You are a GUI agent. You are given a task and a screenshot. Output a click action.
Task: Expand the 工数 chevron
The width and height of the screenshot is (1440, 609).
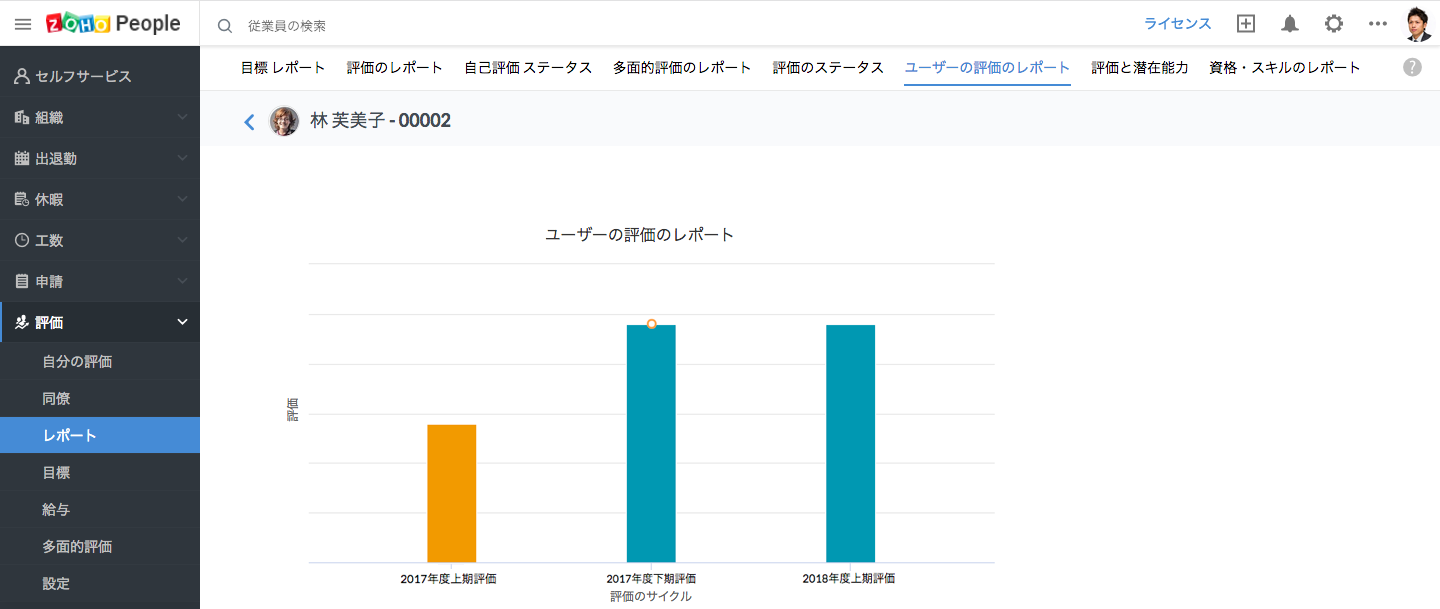(182, 240)
